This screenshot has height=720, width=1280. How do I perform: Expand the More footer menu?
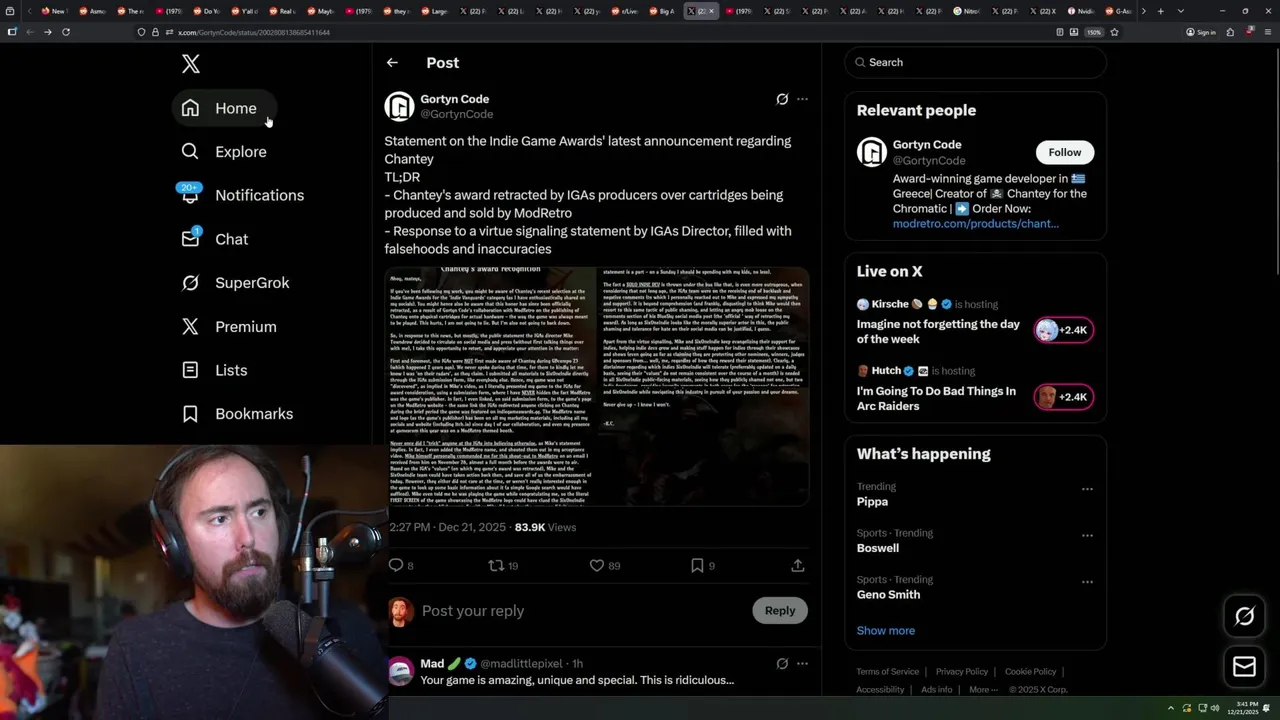click(982, 690)
